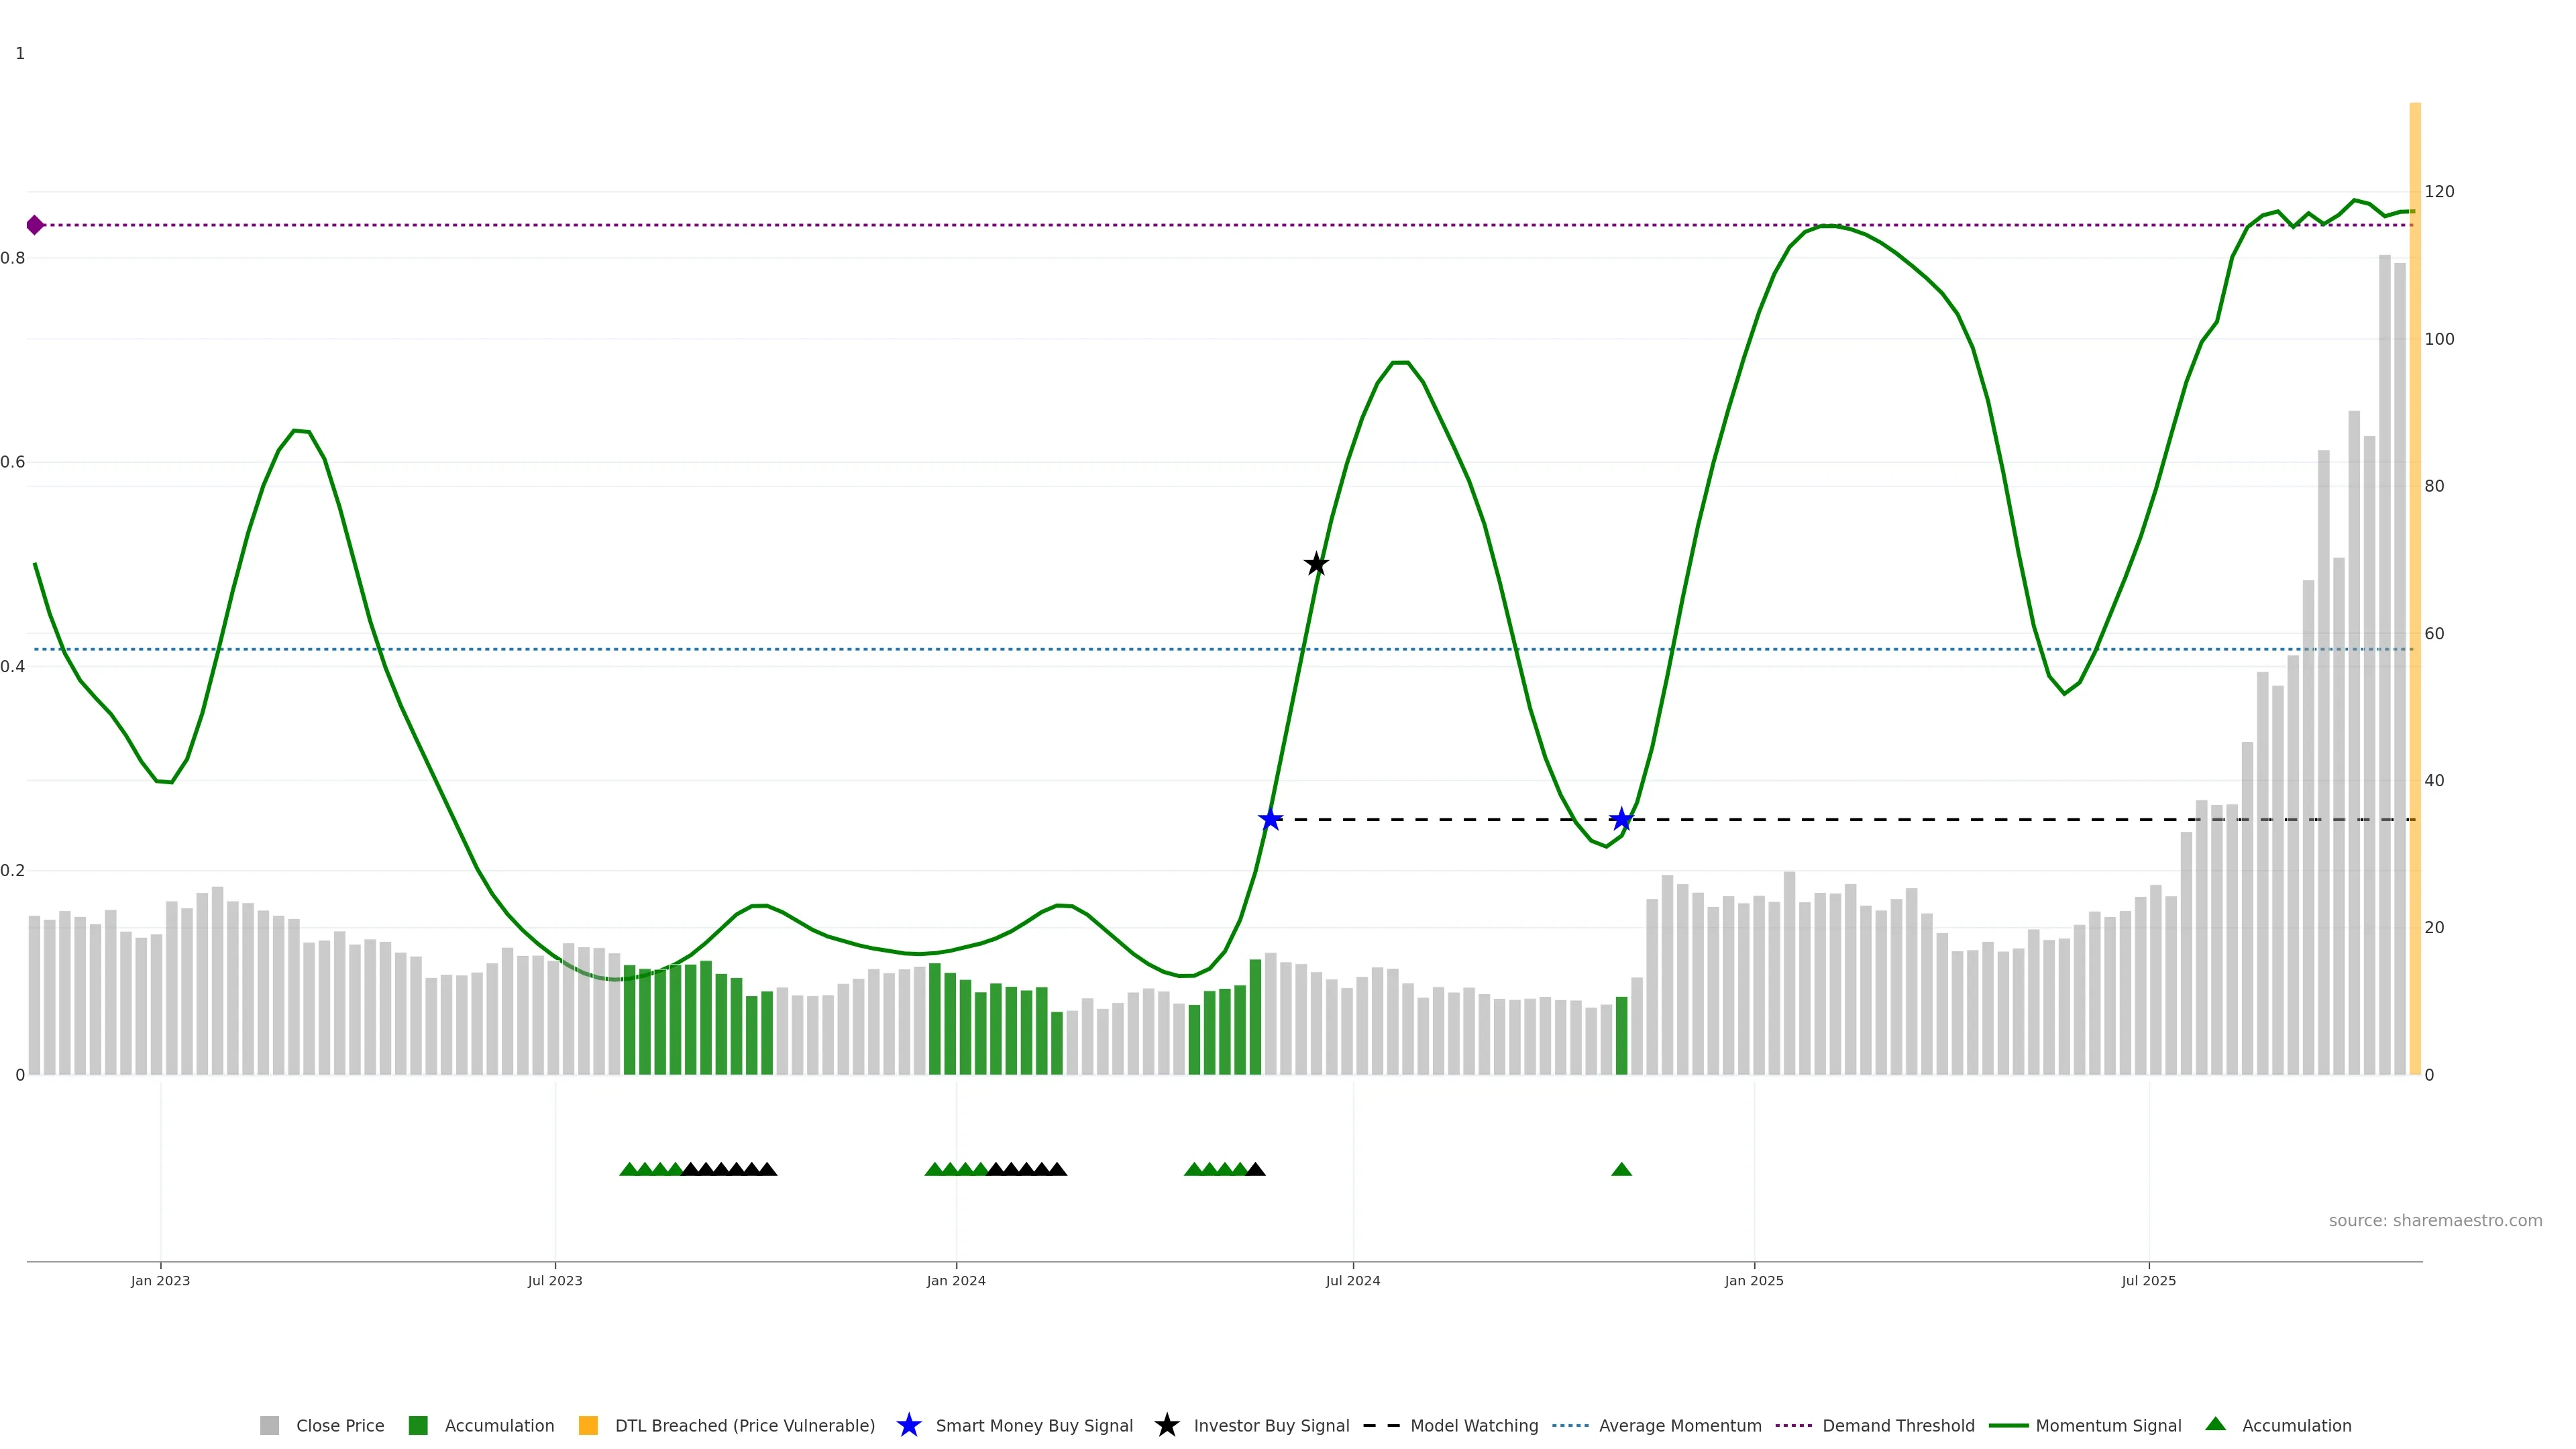Image resolution: width=2576 pixels, height=1449 pixels.
Task: Click the green triangle icon in legend
Action: [2215, 1424]
